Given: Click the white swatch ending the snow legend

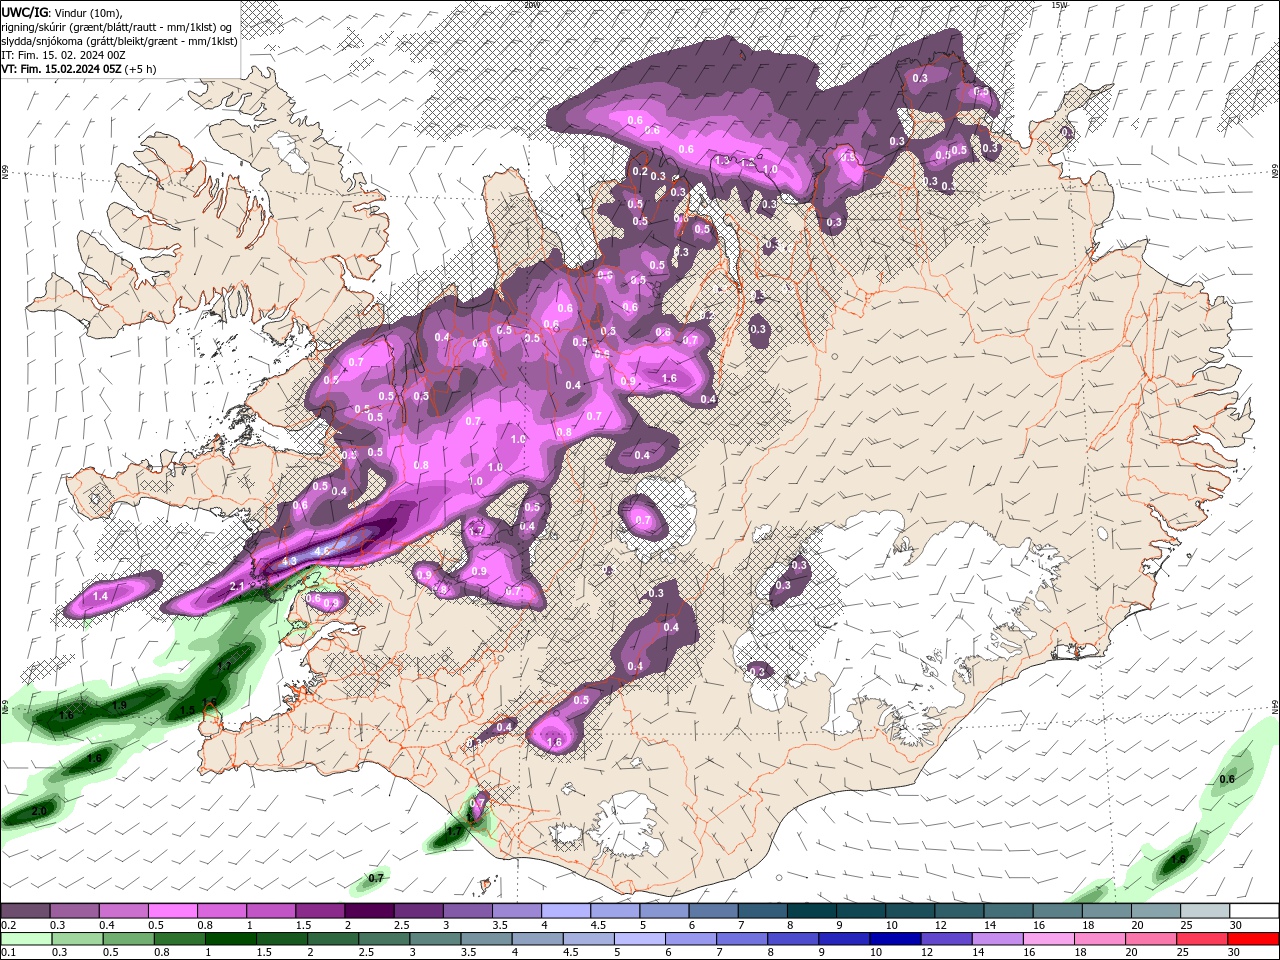Looking at the screenshot, I should (x=1252, y=911).
